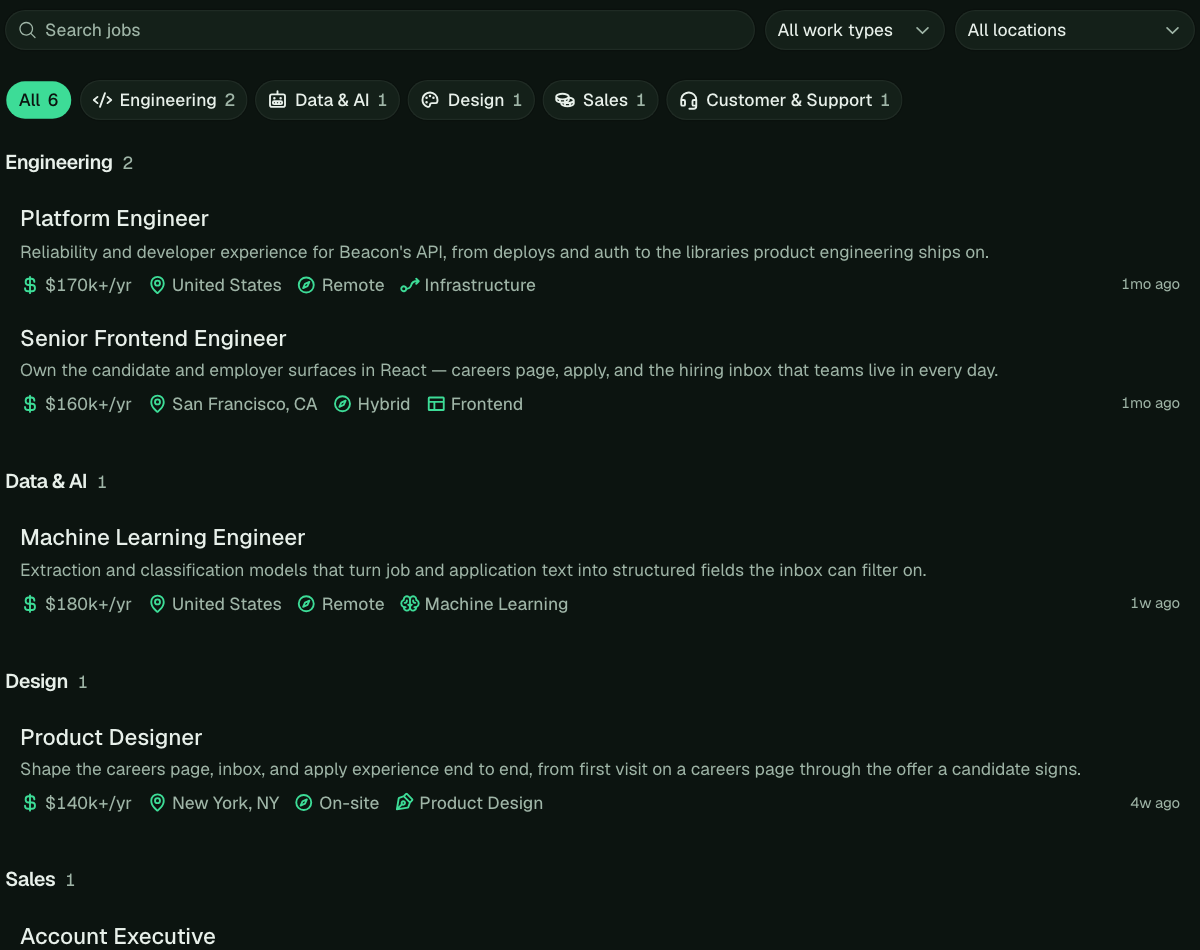Click the coins icon on Sales tab
The height and width of the screenshot is (950, 1200).
tap(565, 100)
